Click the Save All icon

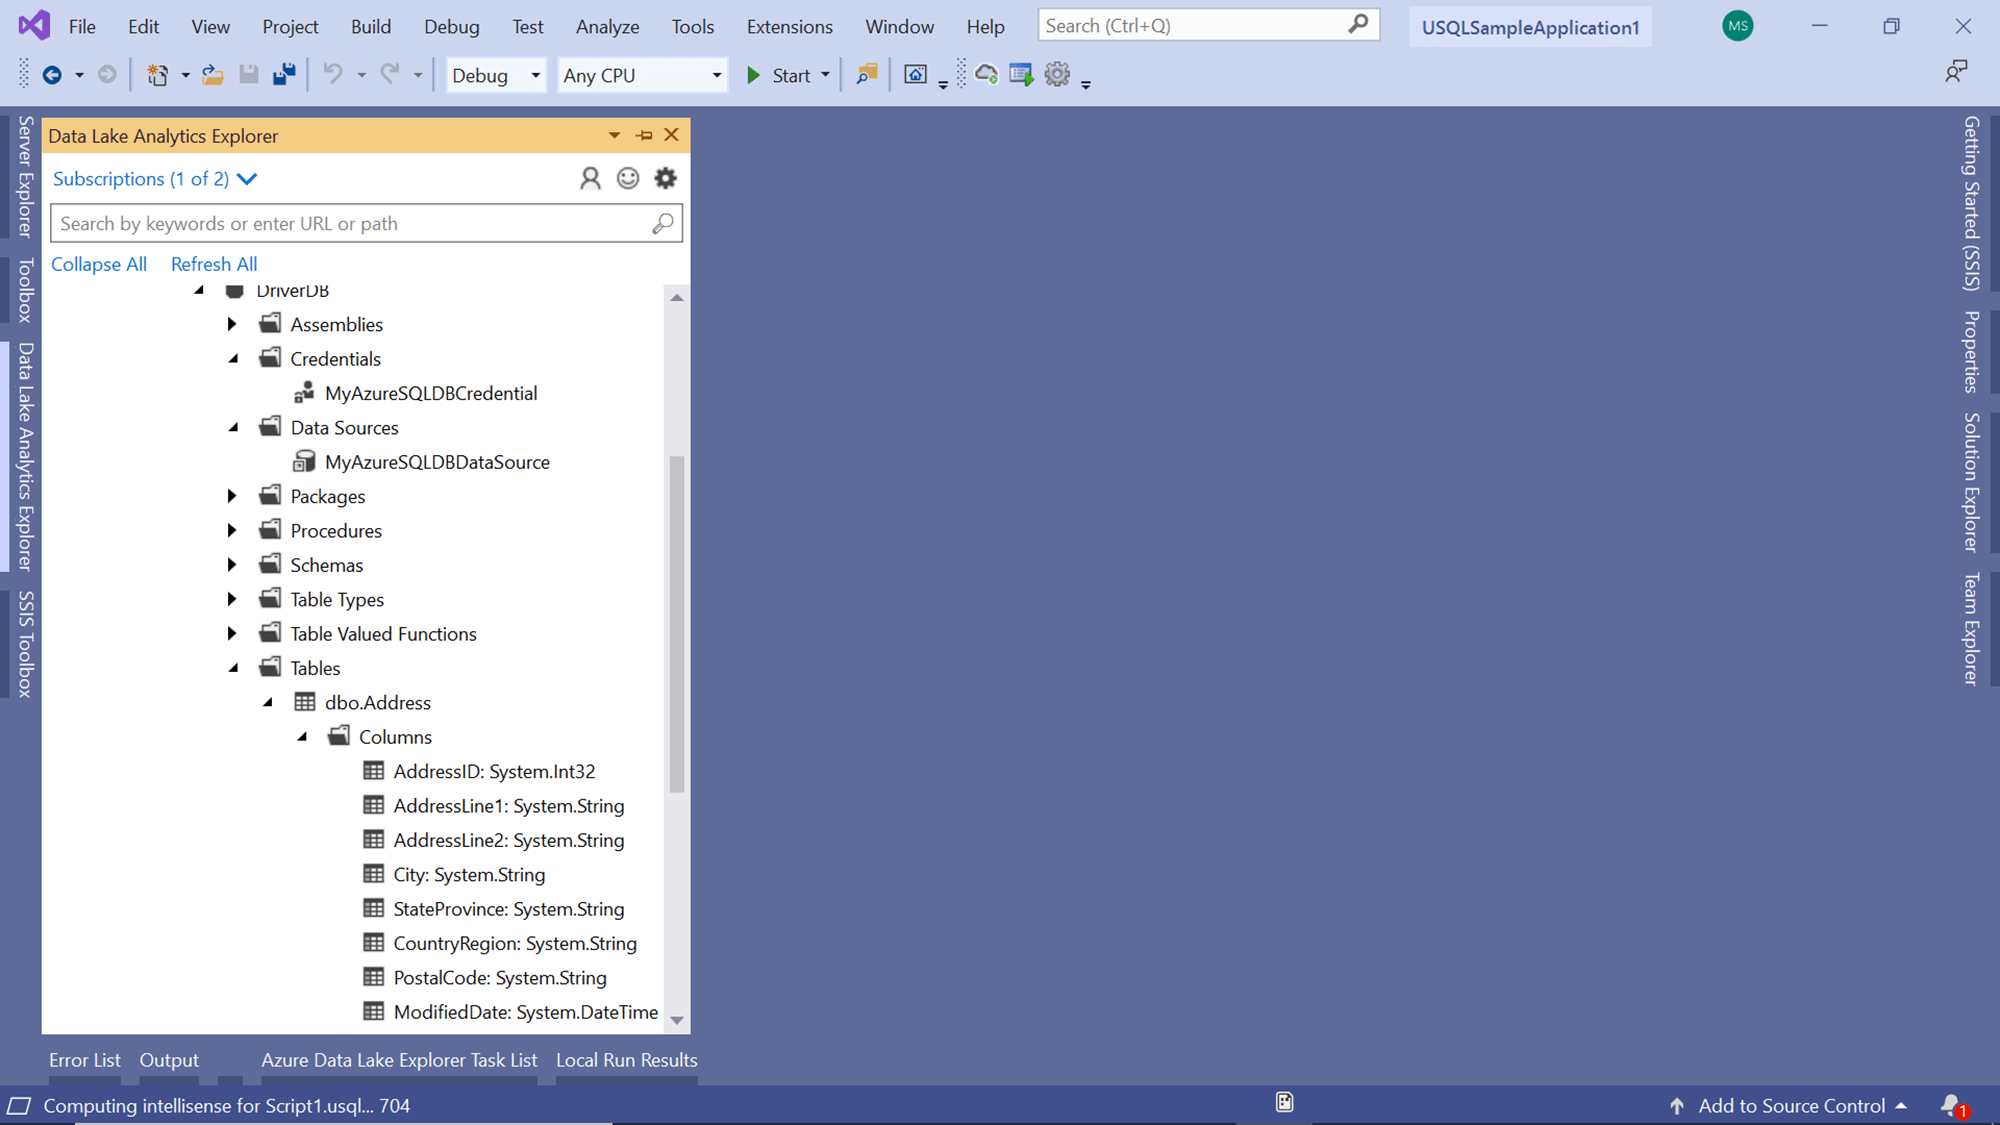[284, 73]
